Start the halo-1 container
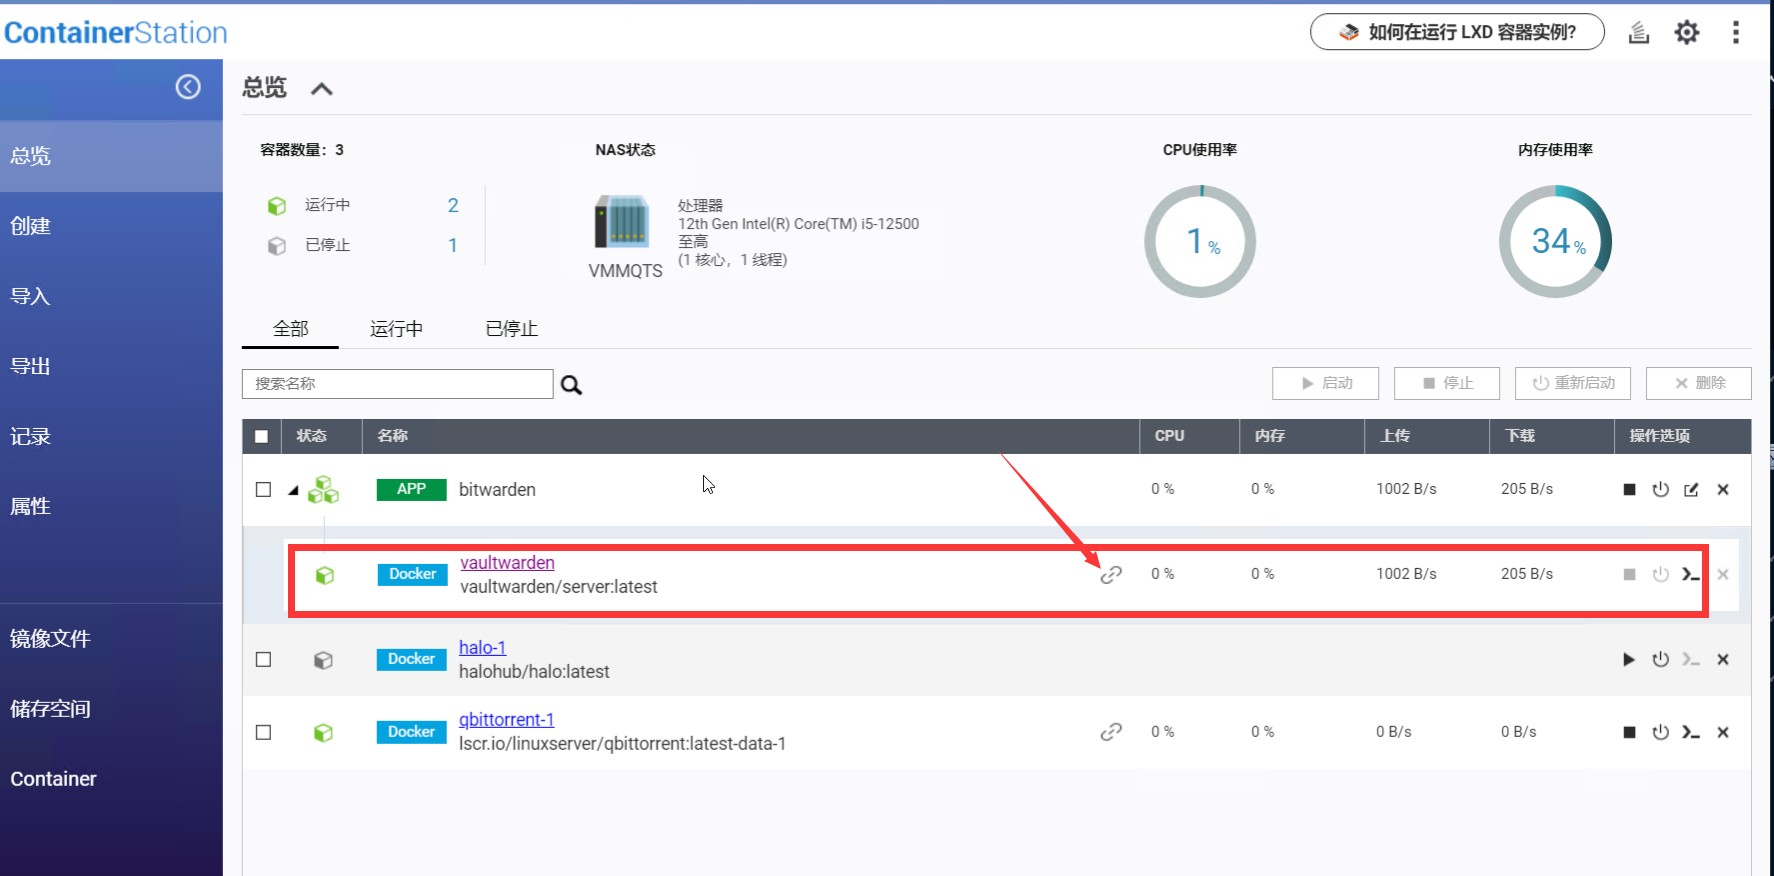The height and width of the screenshot is (876, 1774). tap(1629, 660)
